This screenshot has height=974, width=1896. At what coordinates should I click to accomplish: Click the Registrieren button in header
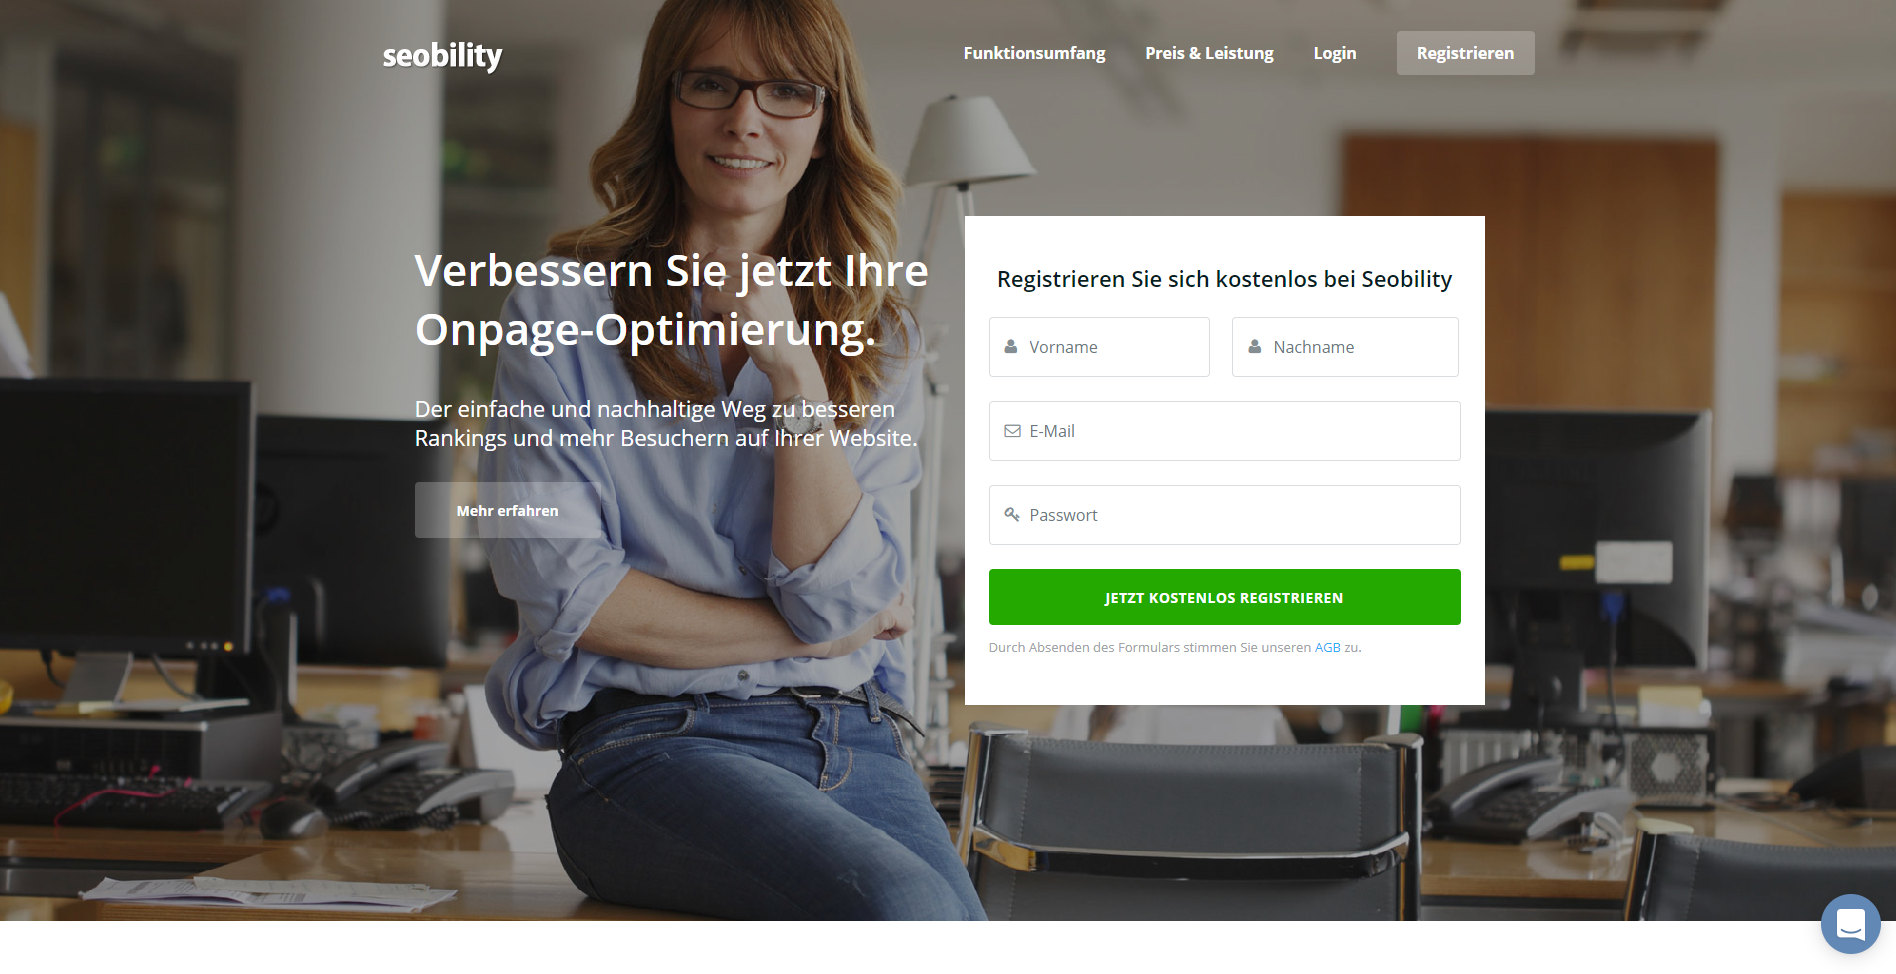coord(1465,53)
